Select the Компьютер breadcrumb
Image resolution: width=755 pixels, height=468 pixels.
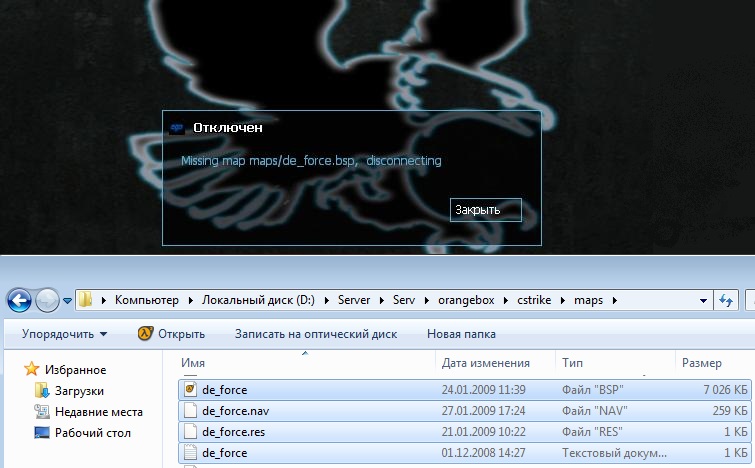(x=146, y=300)
